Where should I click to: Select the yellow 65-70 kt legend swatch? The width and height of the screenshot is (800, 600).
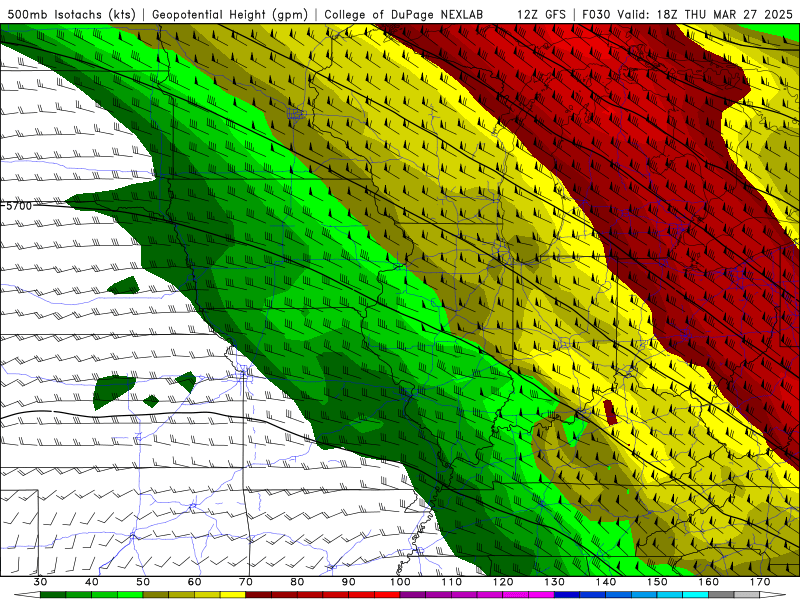[x=233, y=595]
